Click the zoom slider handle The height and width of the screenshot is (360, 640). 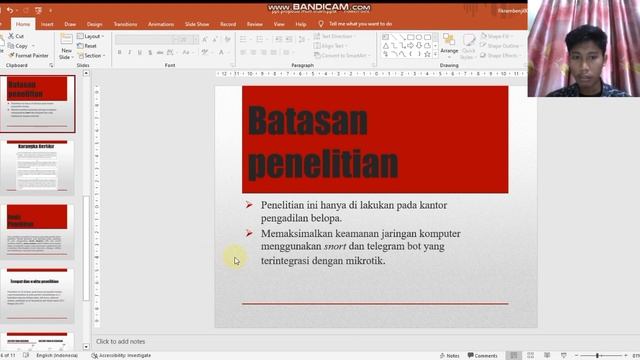tap(597, 356)
